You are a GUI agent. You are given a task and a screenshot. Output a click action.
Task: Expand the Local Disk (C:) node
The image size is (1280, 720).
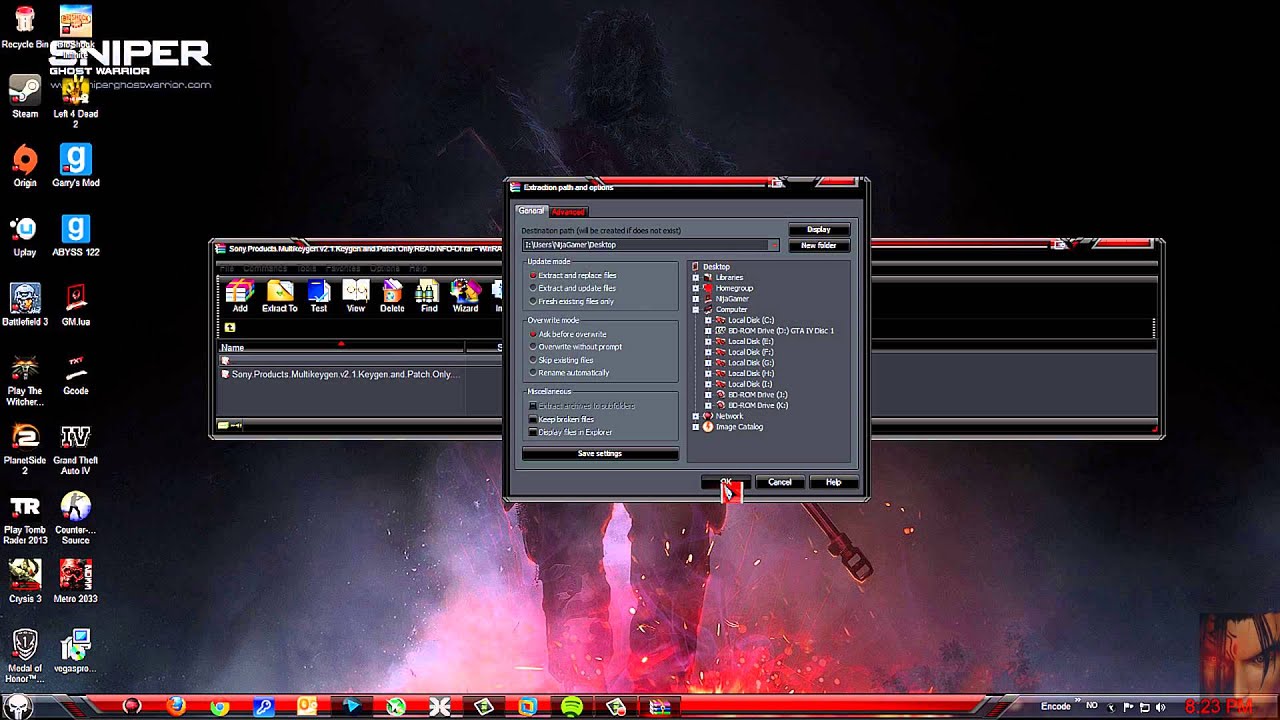(x=708, y=320)
